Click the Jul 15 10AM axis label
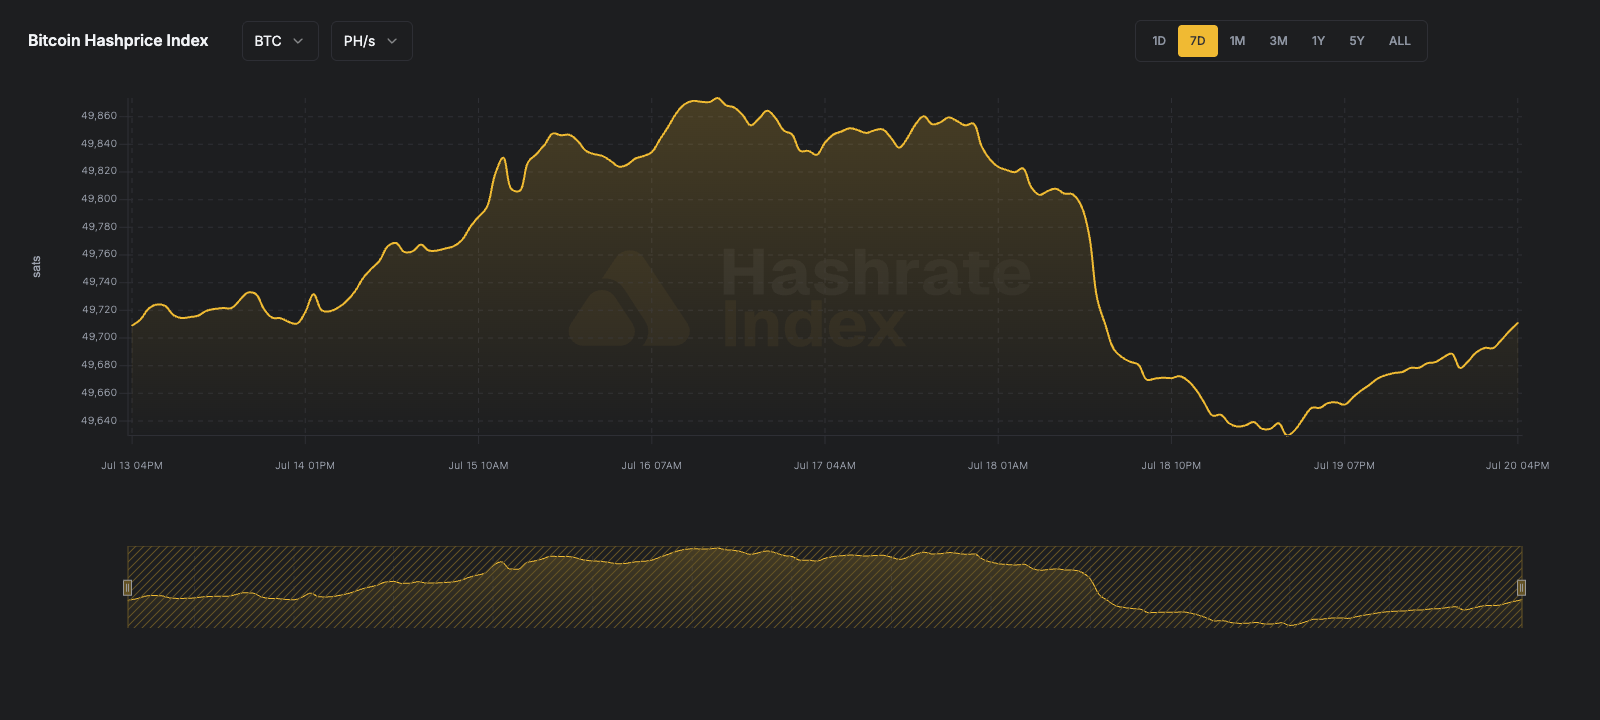This screenshot has height=720, width=1600. tap(478, 466)
